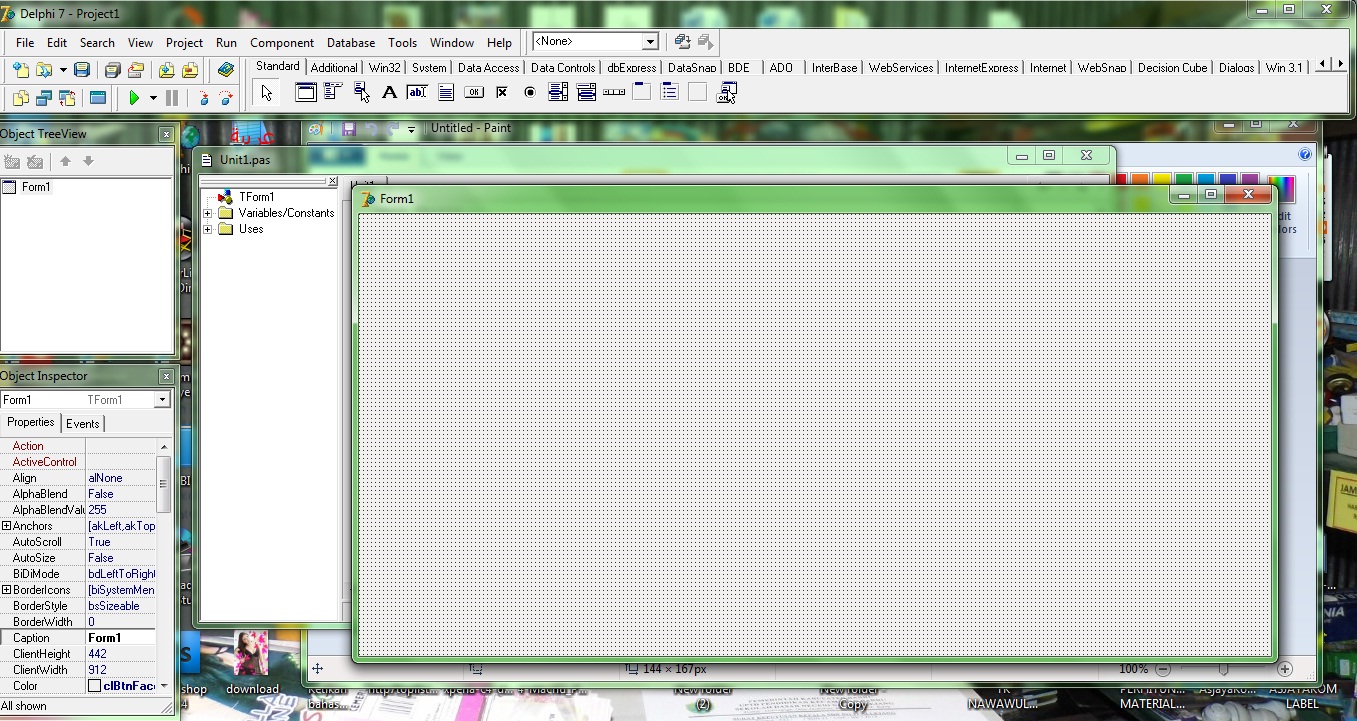Open the Database menu
This screenshot has width=1357, height=721.
tap(350, 43)
